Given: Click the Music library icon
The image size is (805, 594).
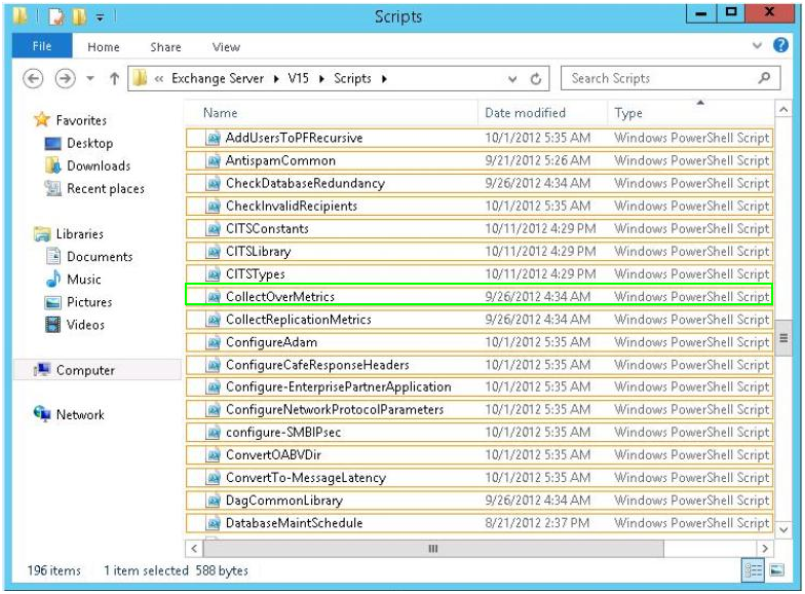Looking at the screenshot, I should tap(53, 279).
